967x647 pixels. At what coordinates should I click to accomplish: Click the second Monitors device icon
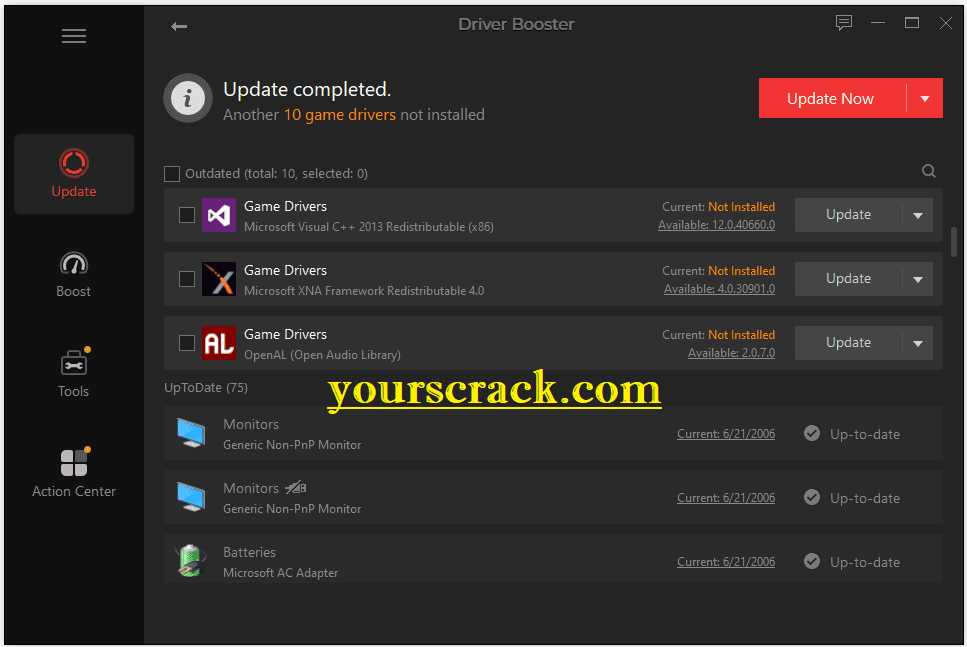191,497
